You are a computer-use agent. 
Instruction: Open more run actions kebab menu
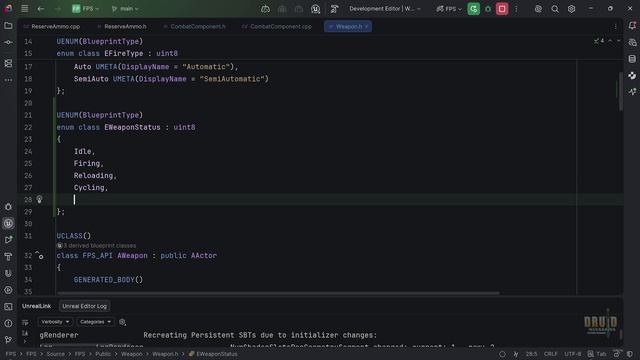click(516, 9)
